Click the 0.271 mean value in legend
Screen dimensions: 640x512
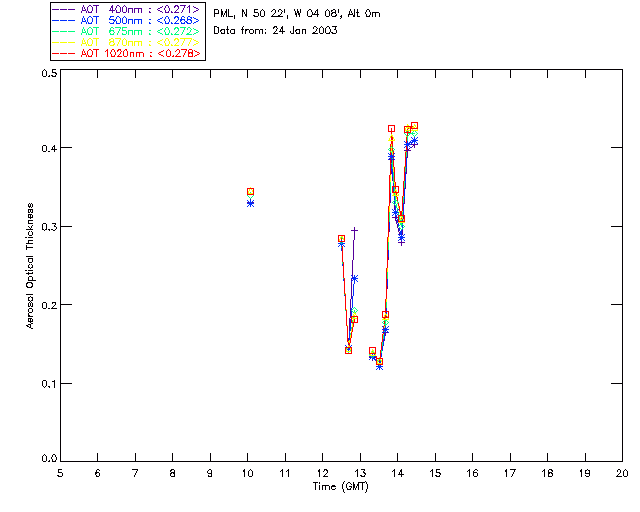(178, 9)
